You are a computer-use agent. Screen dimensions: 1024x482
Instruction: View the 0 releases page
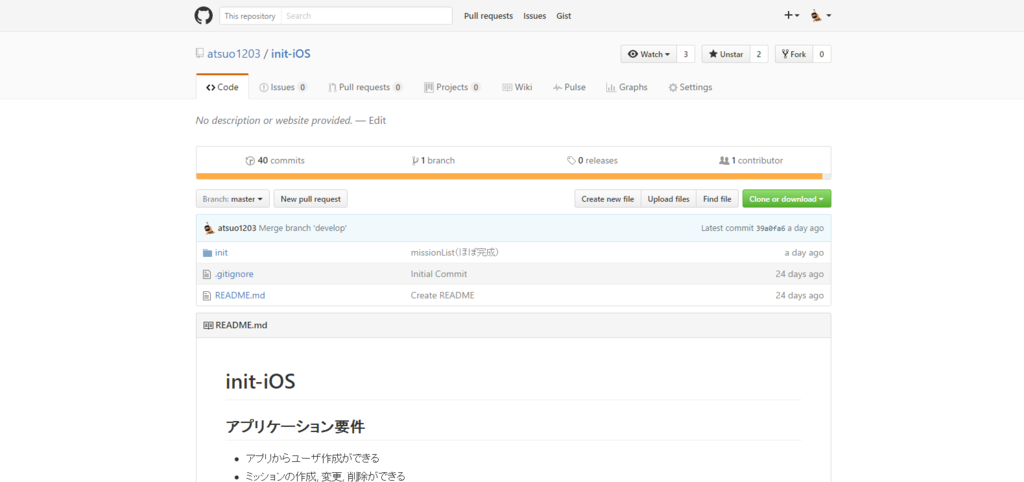pos(592,160)
